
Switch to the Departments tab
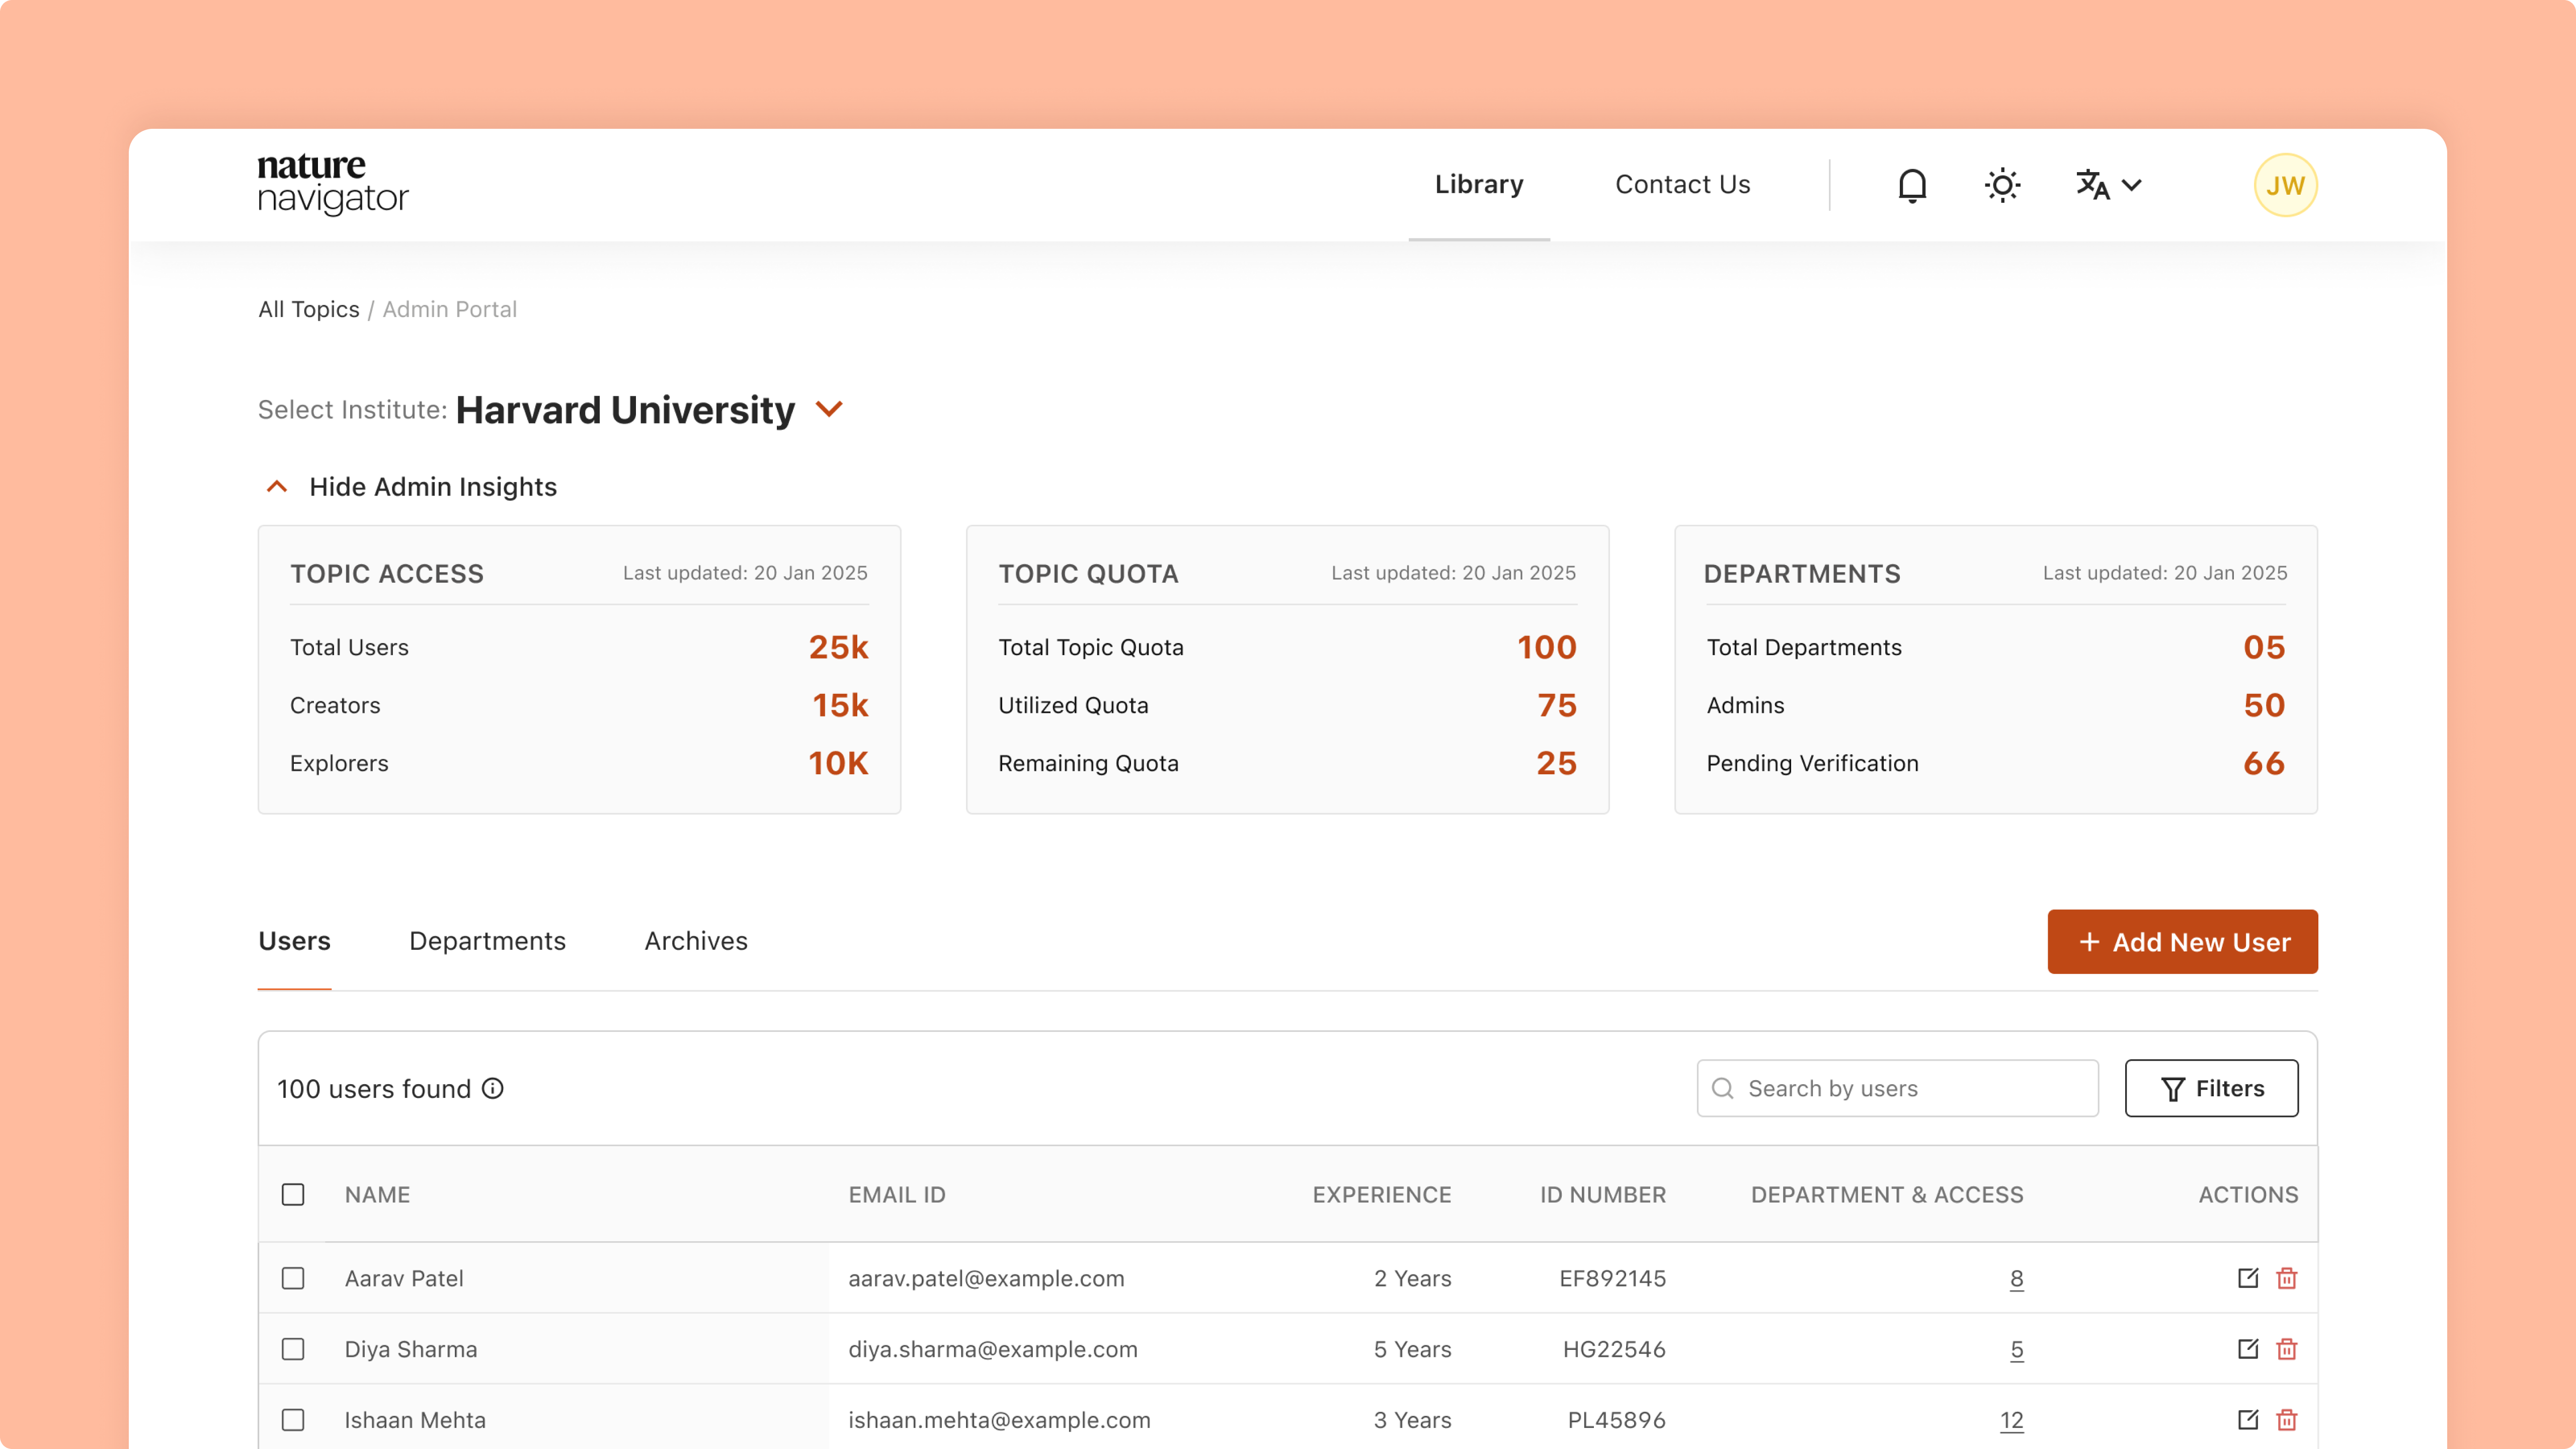click(x=487, y=941)
